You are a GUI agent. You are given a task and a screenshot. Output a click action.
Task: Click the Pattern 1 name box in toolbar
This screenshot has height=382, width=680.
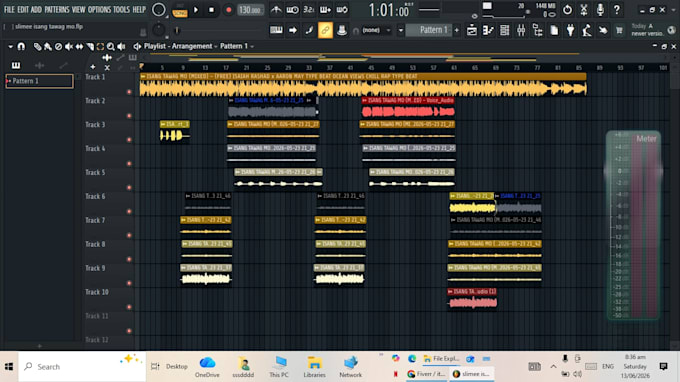tap(429, 30)
